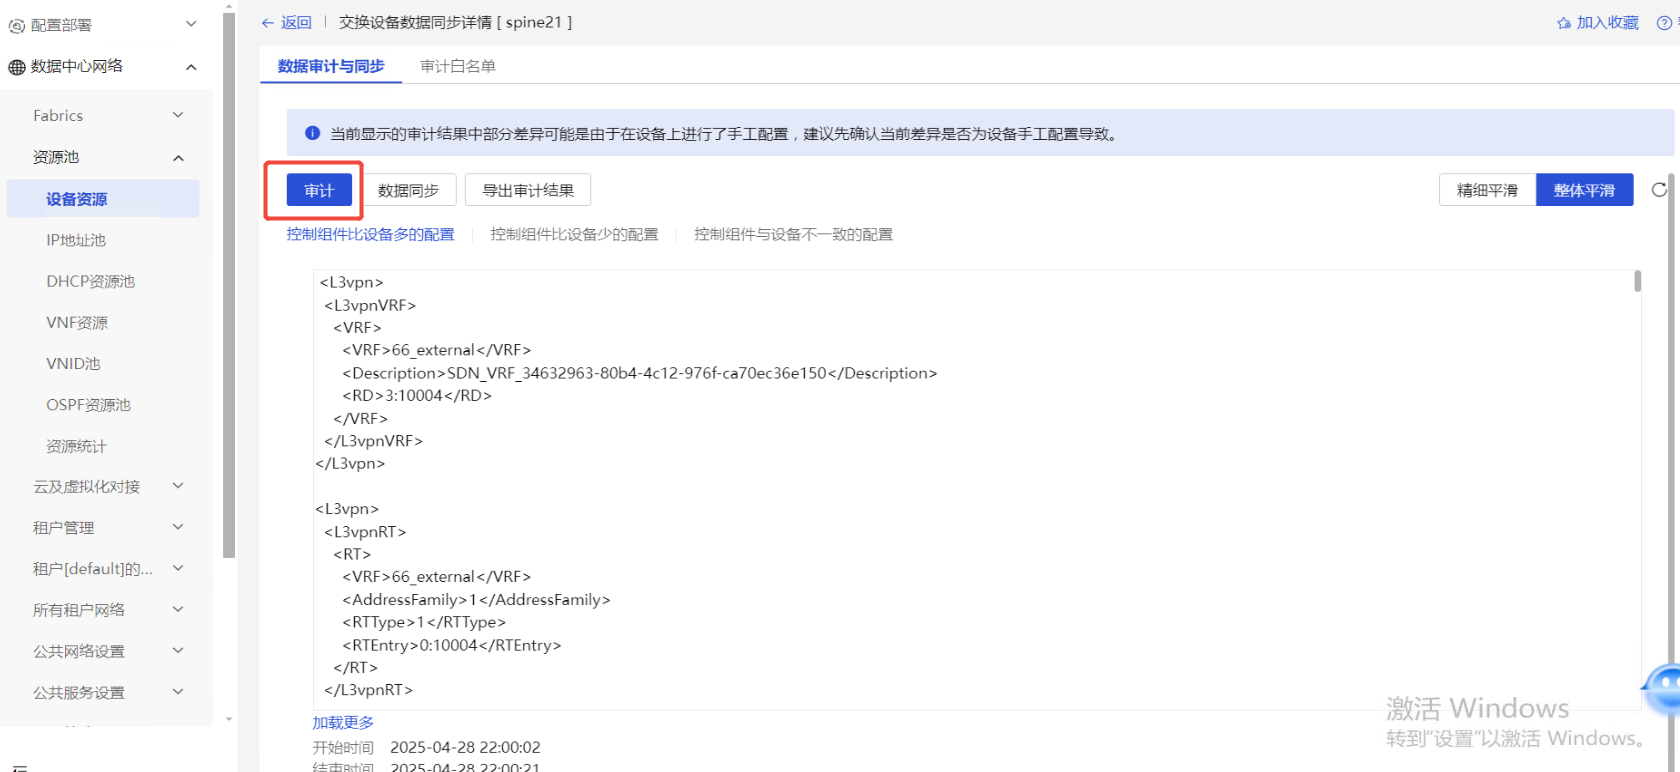Click the help question mark icon
The image size is (1680, 772).
1665,23
